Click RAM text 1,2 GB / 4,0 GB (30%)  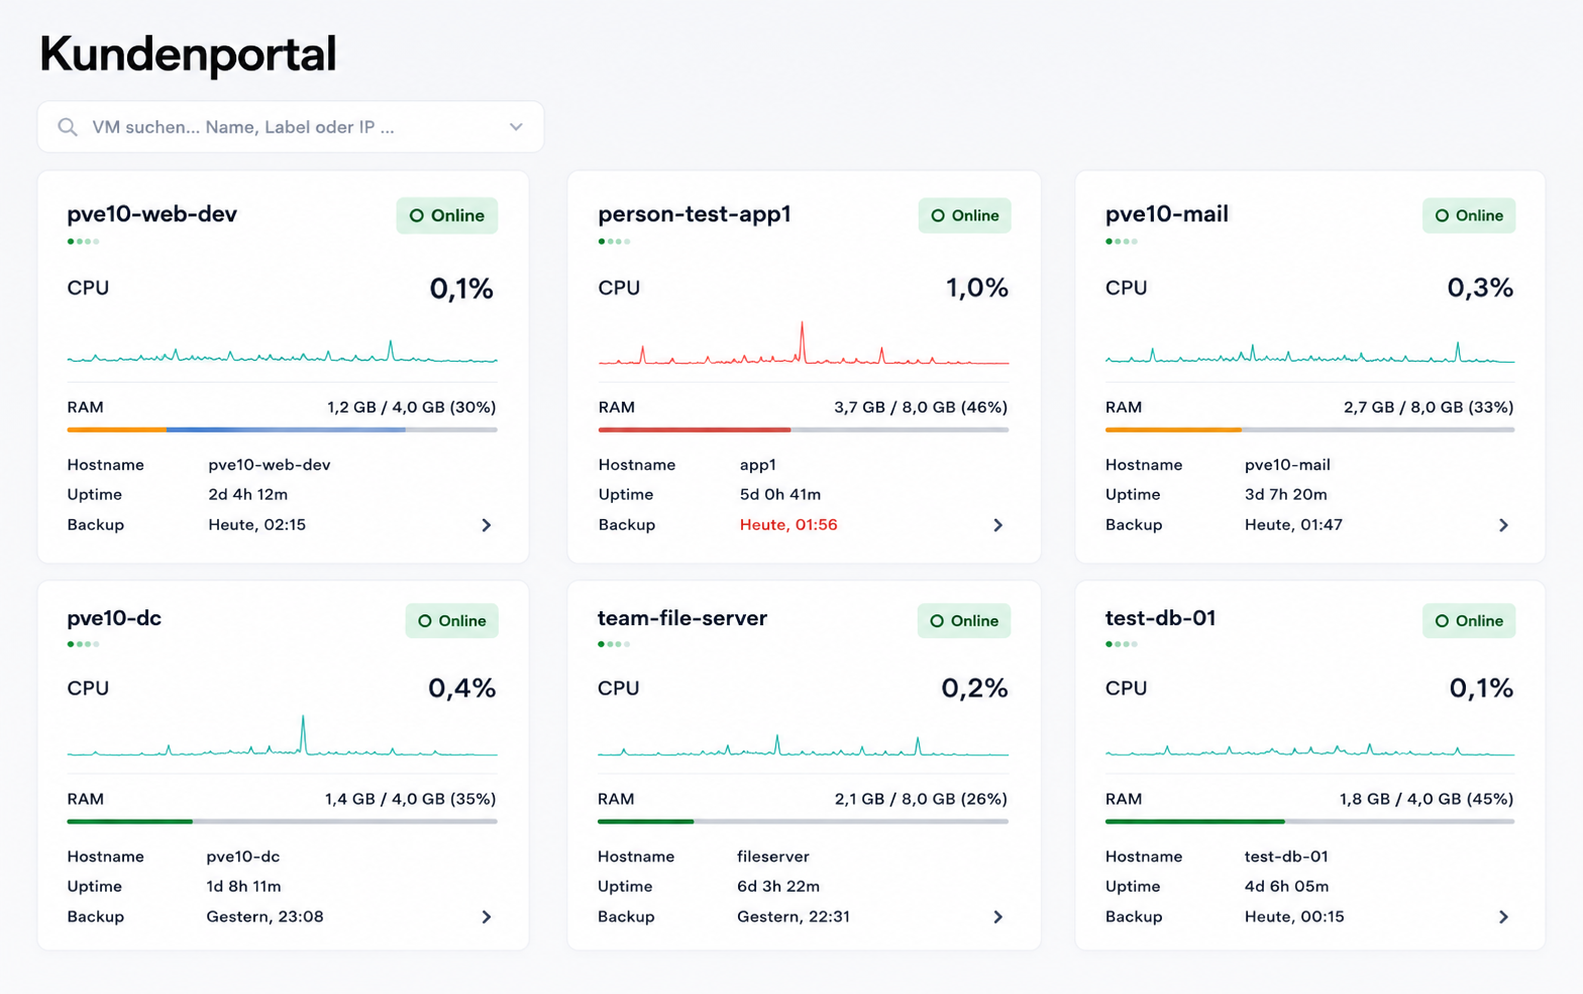[412, 408]
